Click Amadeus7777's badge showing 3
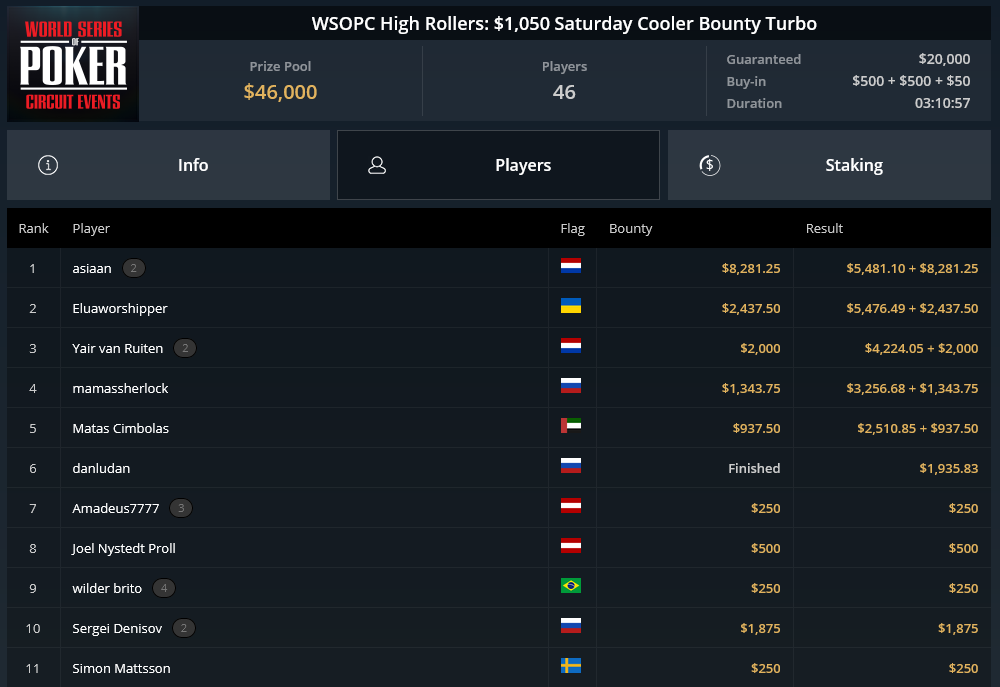The image size is (1000, 687). coord(181,508)
